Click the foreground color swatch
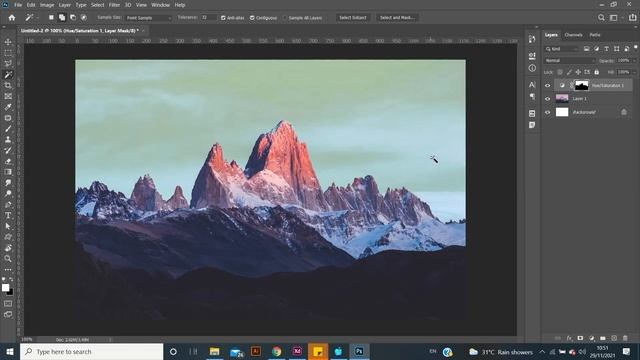The image size is (640, 360). coord(5,287)
